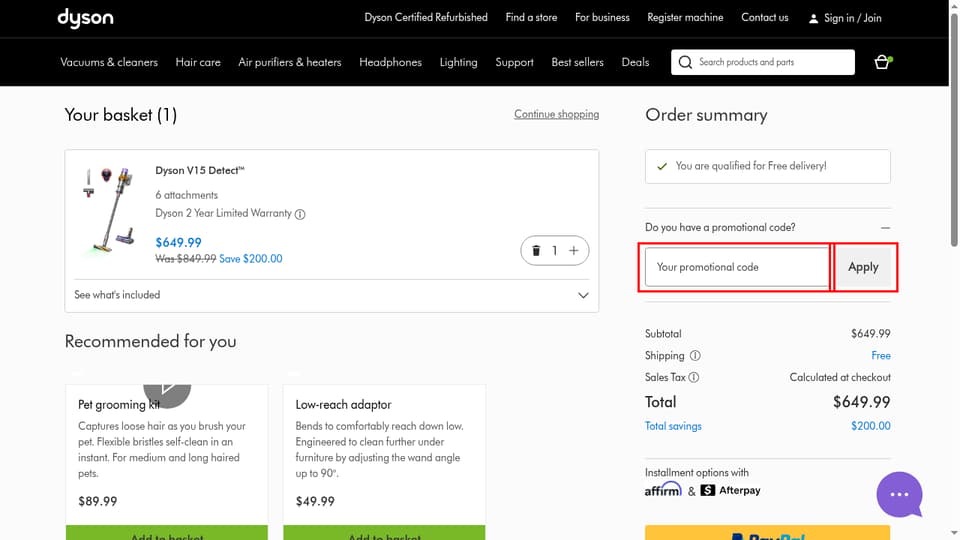Click Register machine link
This screenshot has width=960, height=540.
tap(685, 18)
